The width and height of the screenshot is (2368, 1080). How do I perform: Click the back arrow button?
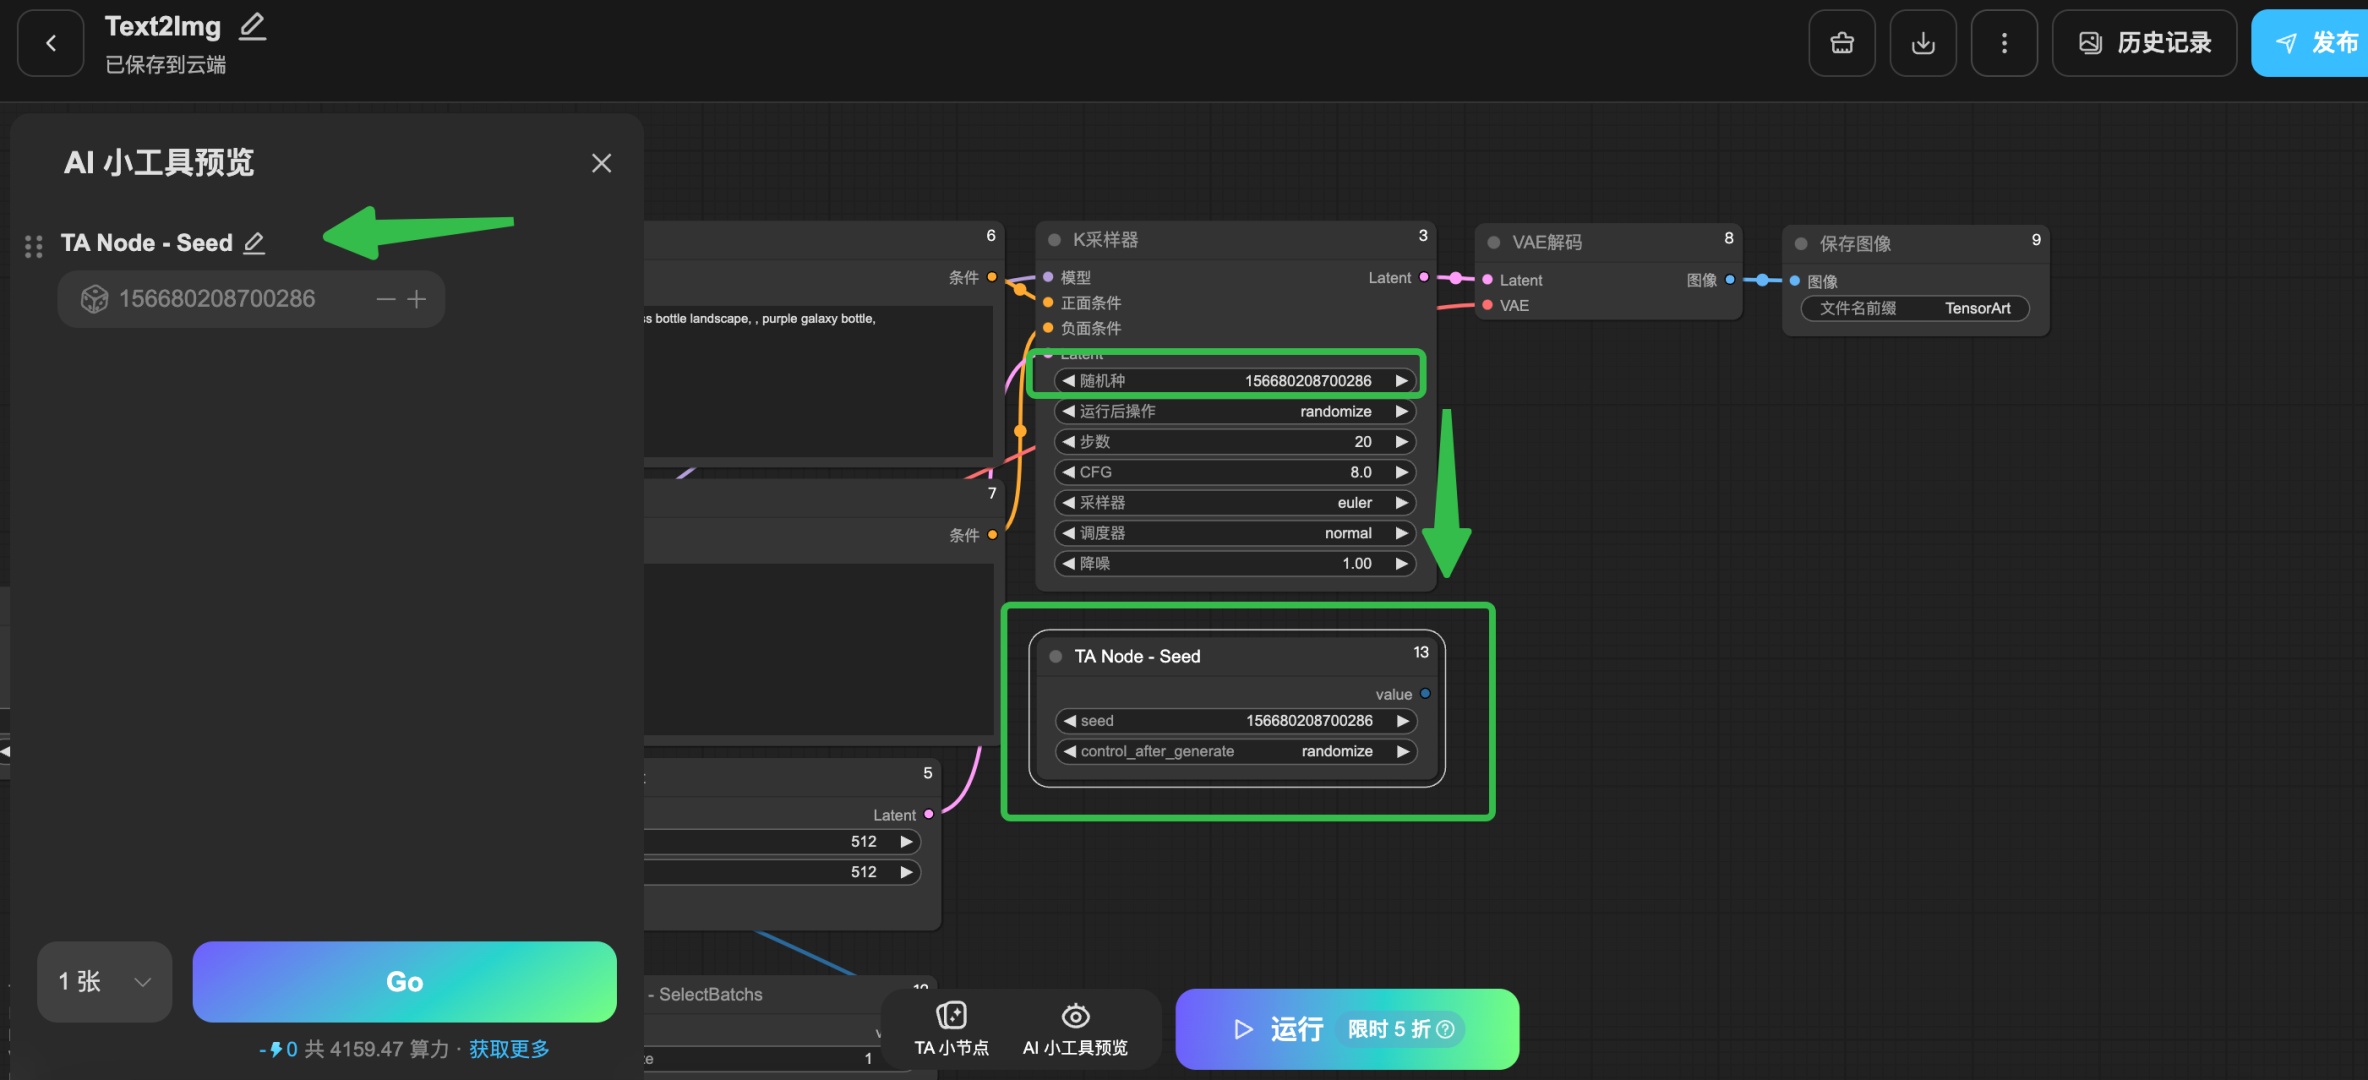[50, 43]
